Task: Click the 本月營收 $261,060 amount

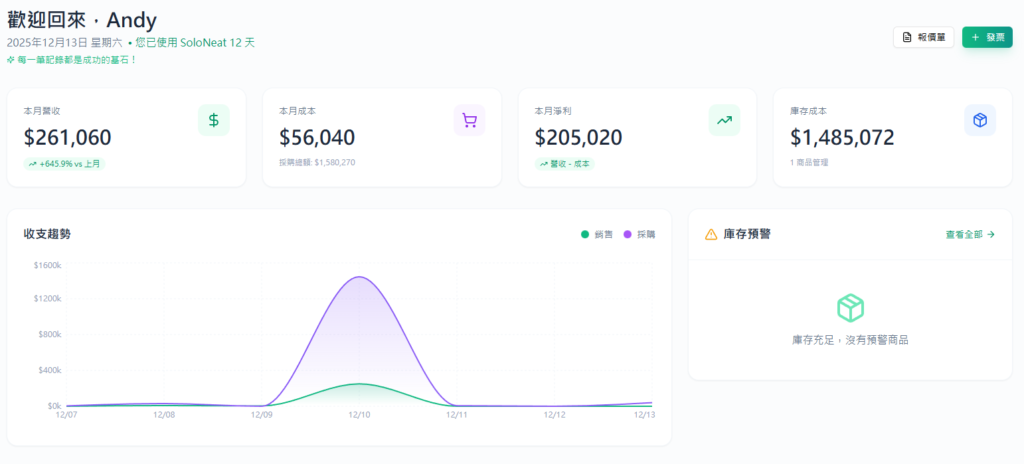Action: (x=68, y=138)
